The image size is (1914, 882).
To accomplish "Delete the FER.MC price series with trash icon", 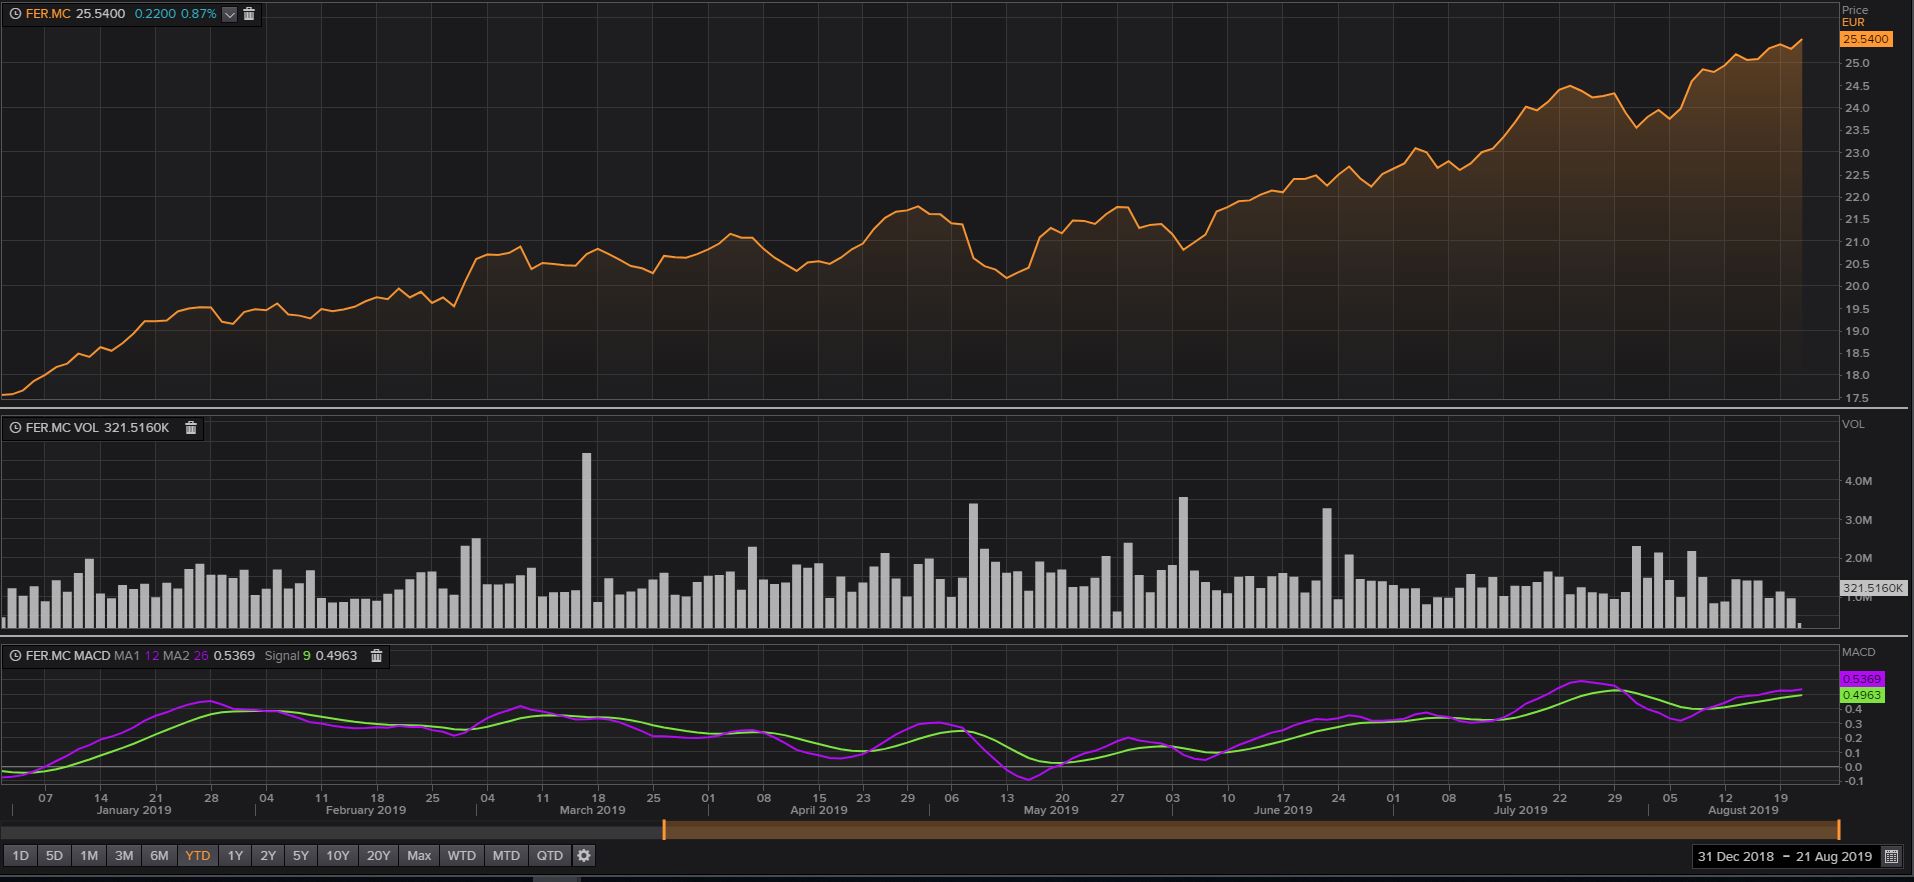I will click(x=249, y=14).
